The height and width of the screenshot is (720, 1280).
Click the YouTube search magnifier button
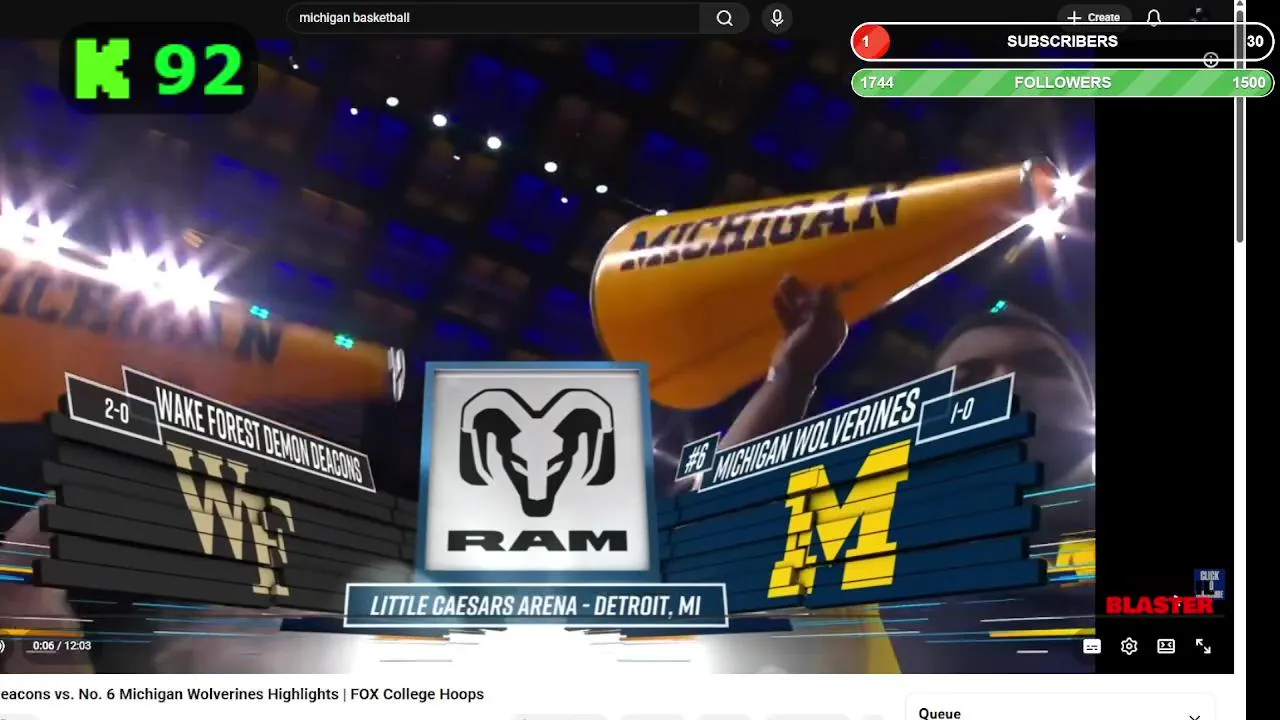724,18
